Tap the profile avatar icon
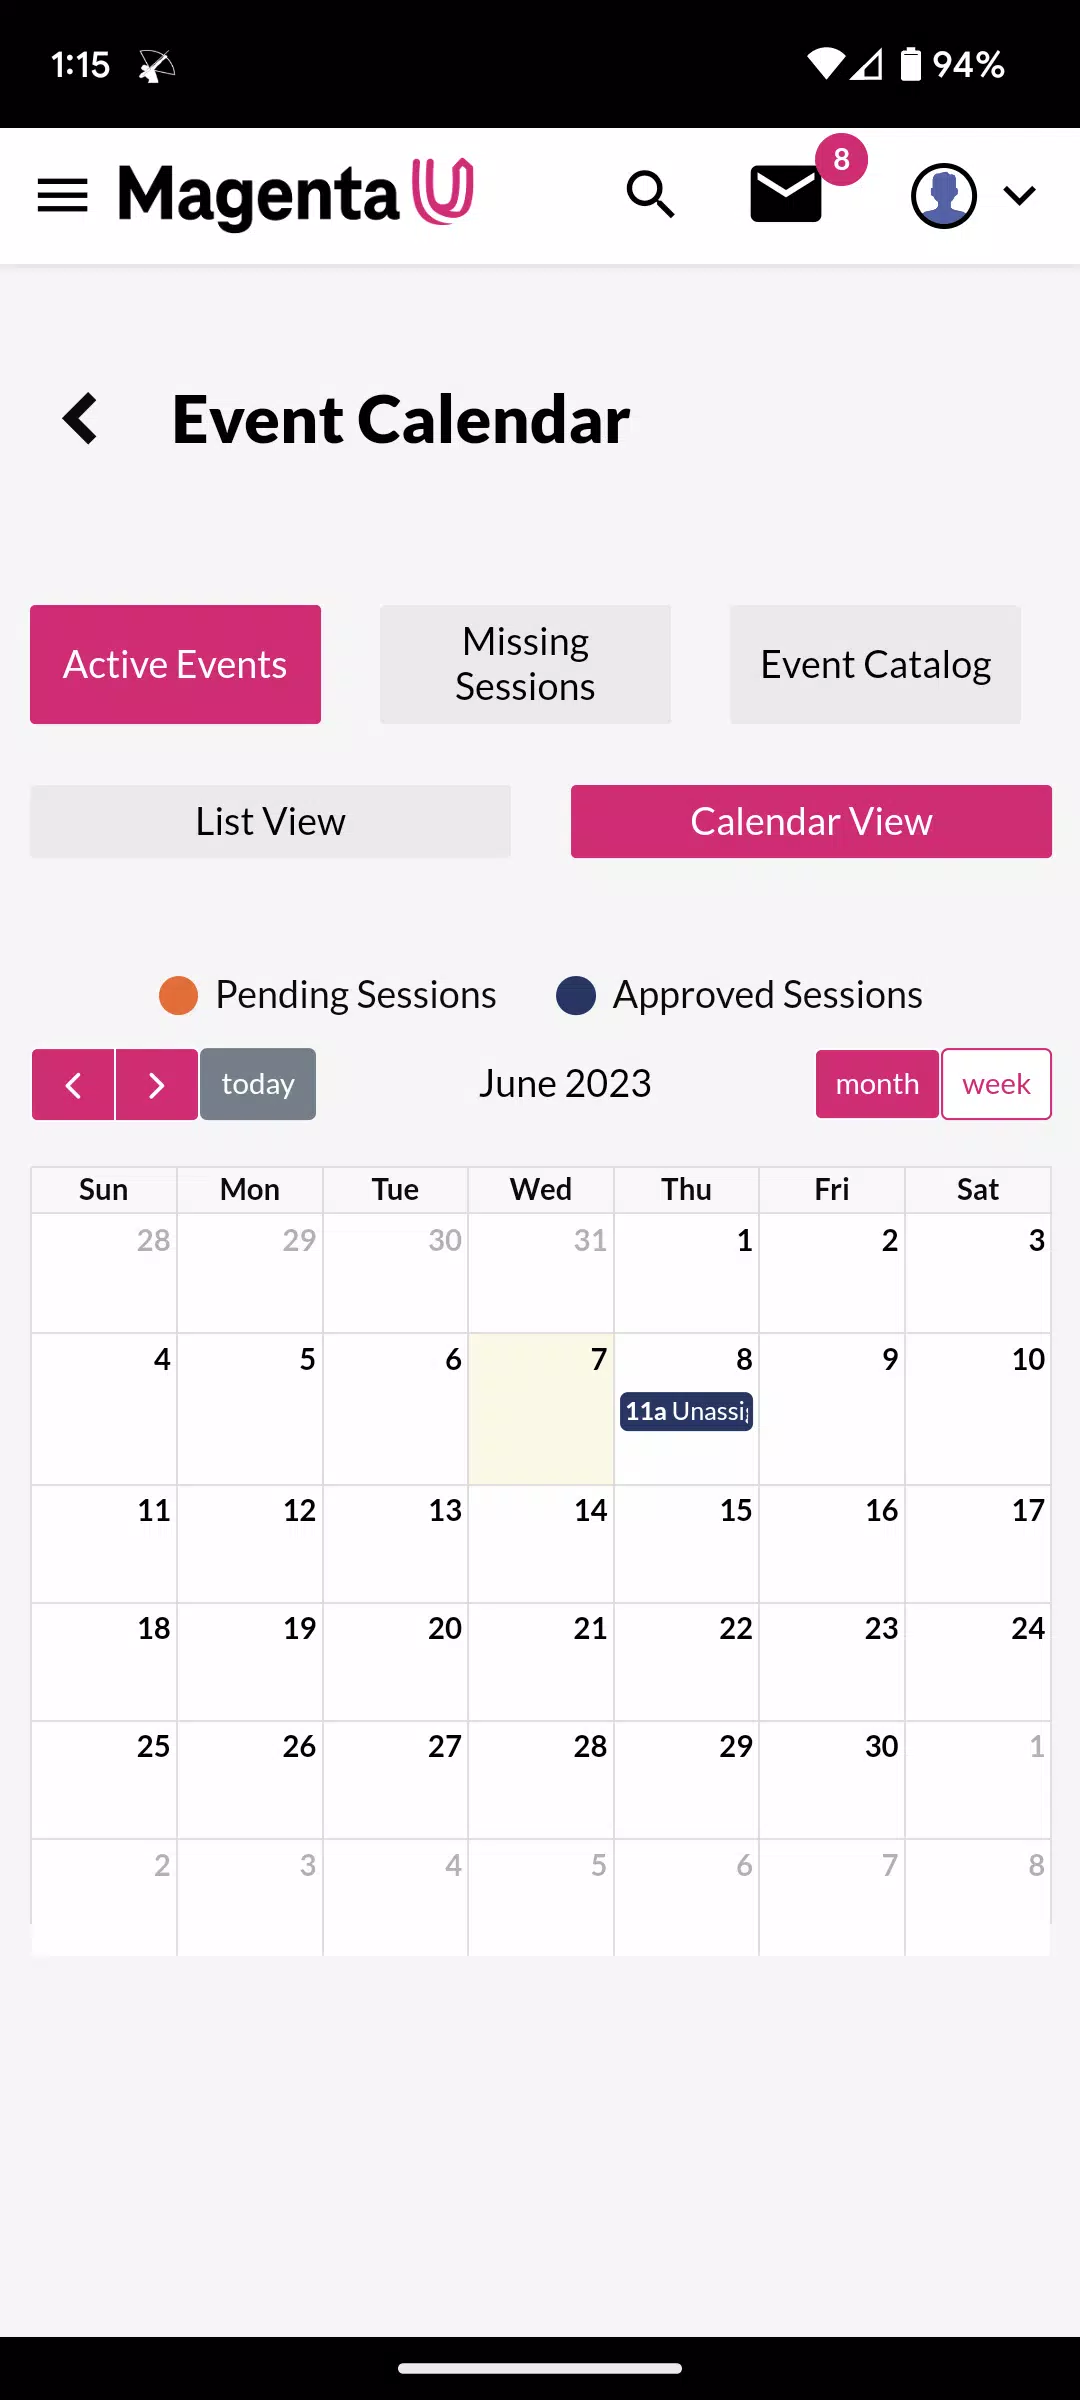1080x2400 pixels. tap(944, 196)
